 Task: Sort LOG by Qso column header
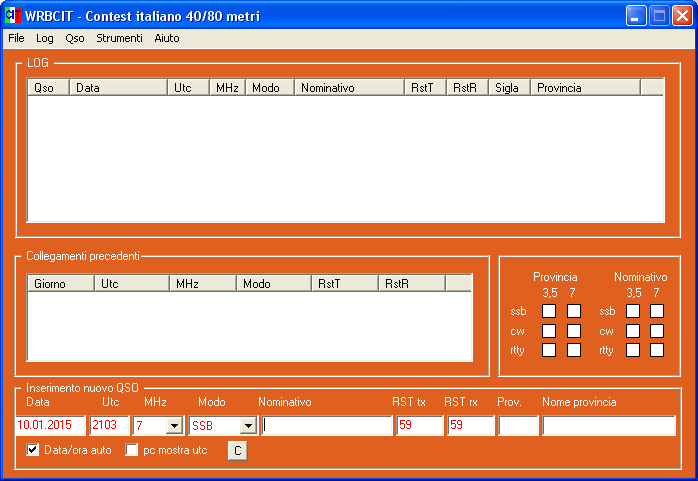(48, 87)
